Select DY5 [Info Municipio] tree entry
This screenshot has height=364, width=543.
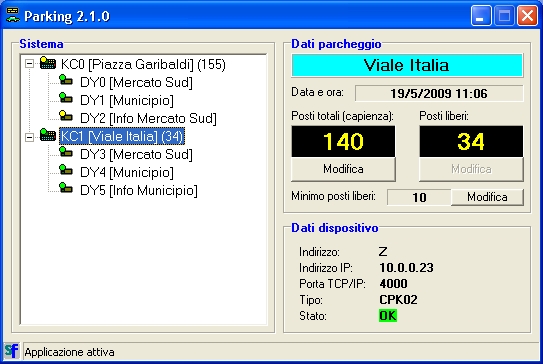(139, 190)
